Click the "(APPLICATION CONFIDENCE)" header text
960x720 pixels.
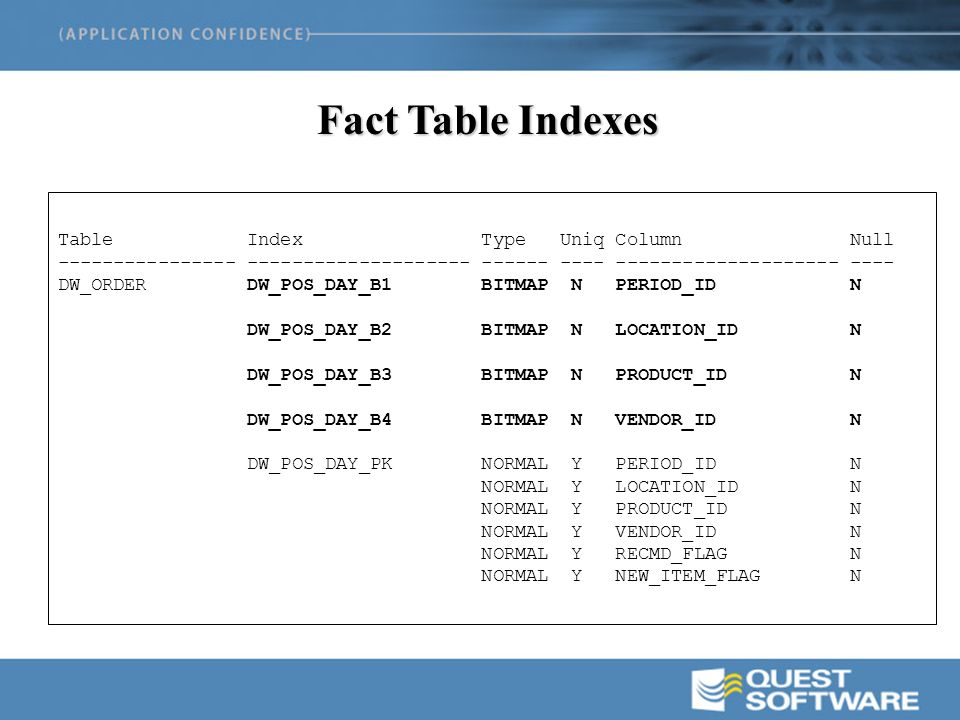pos(185,34)
